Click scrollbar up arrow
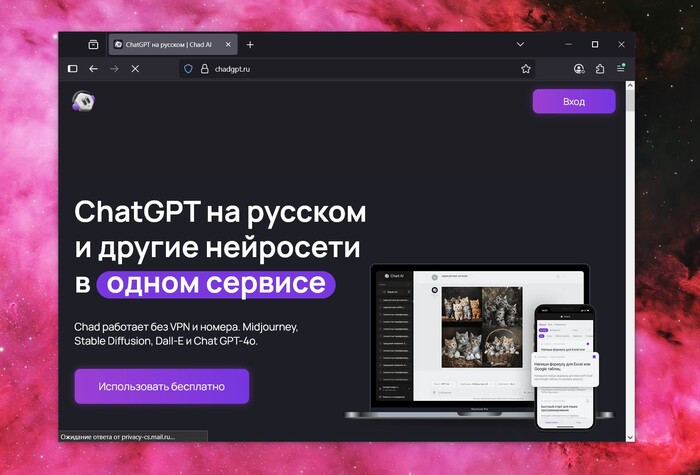700x475 pixels. point(630,85)
